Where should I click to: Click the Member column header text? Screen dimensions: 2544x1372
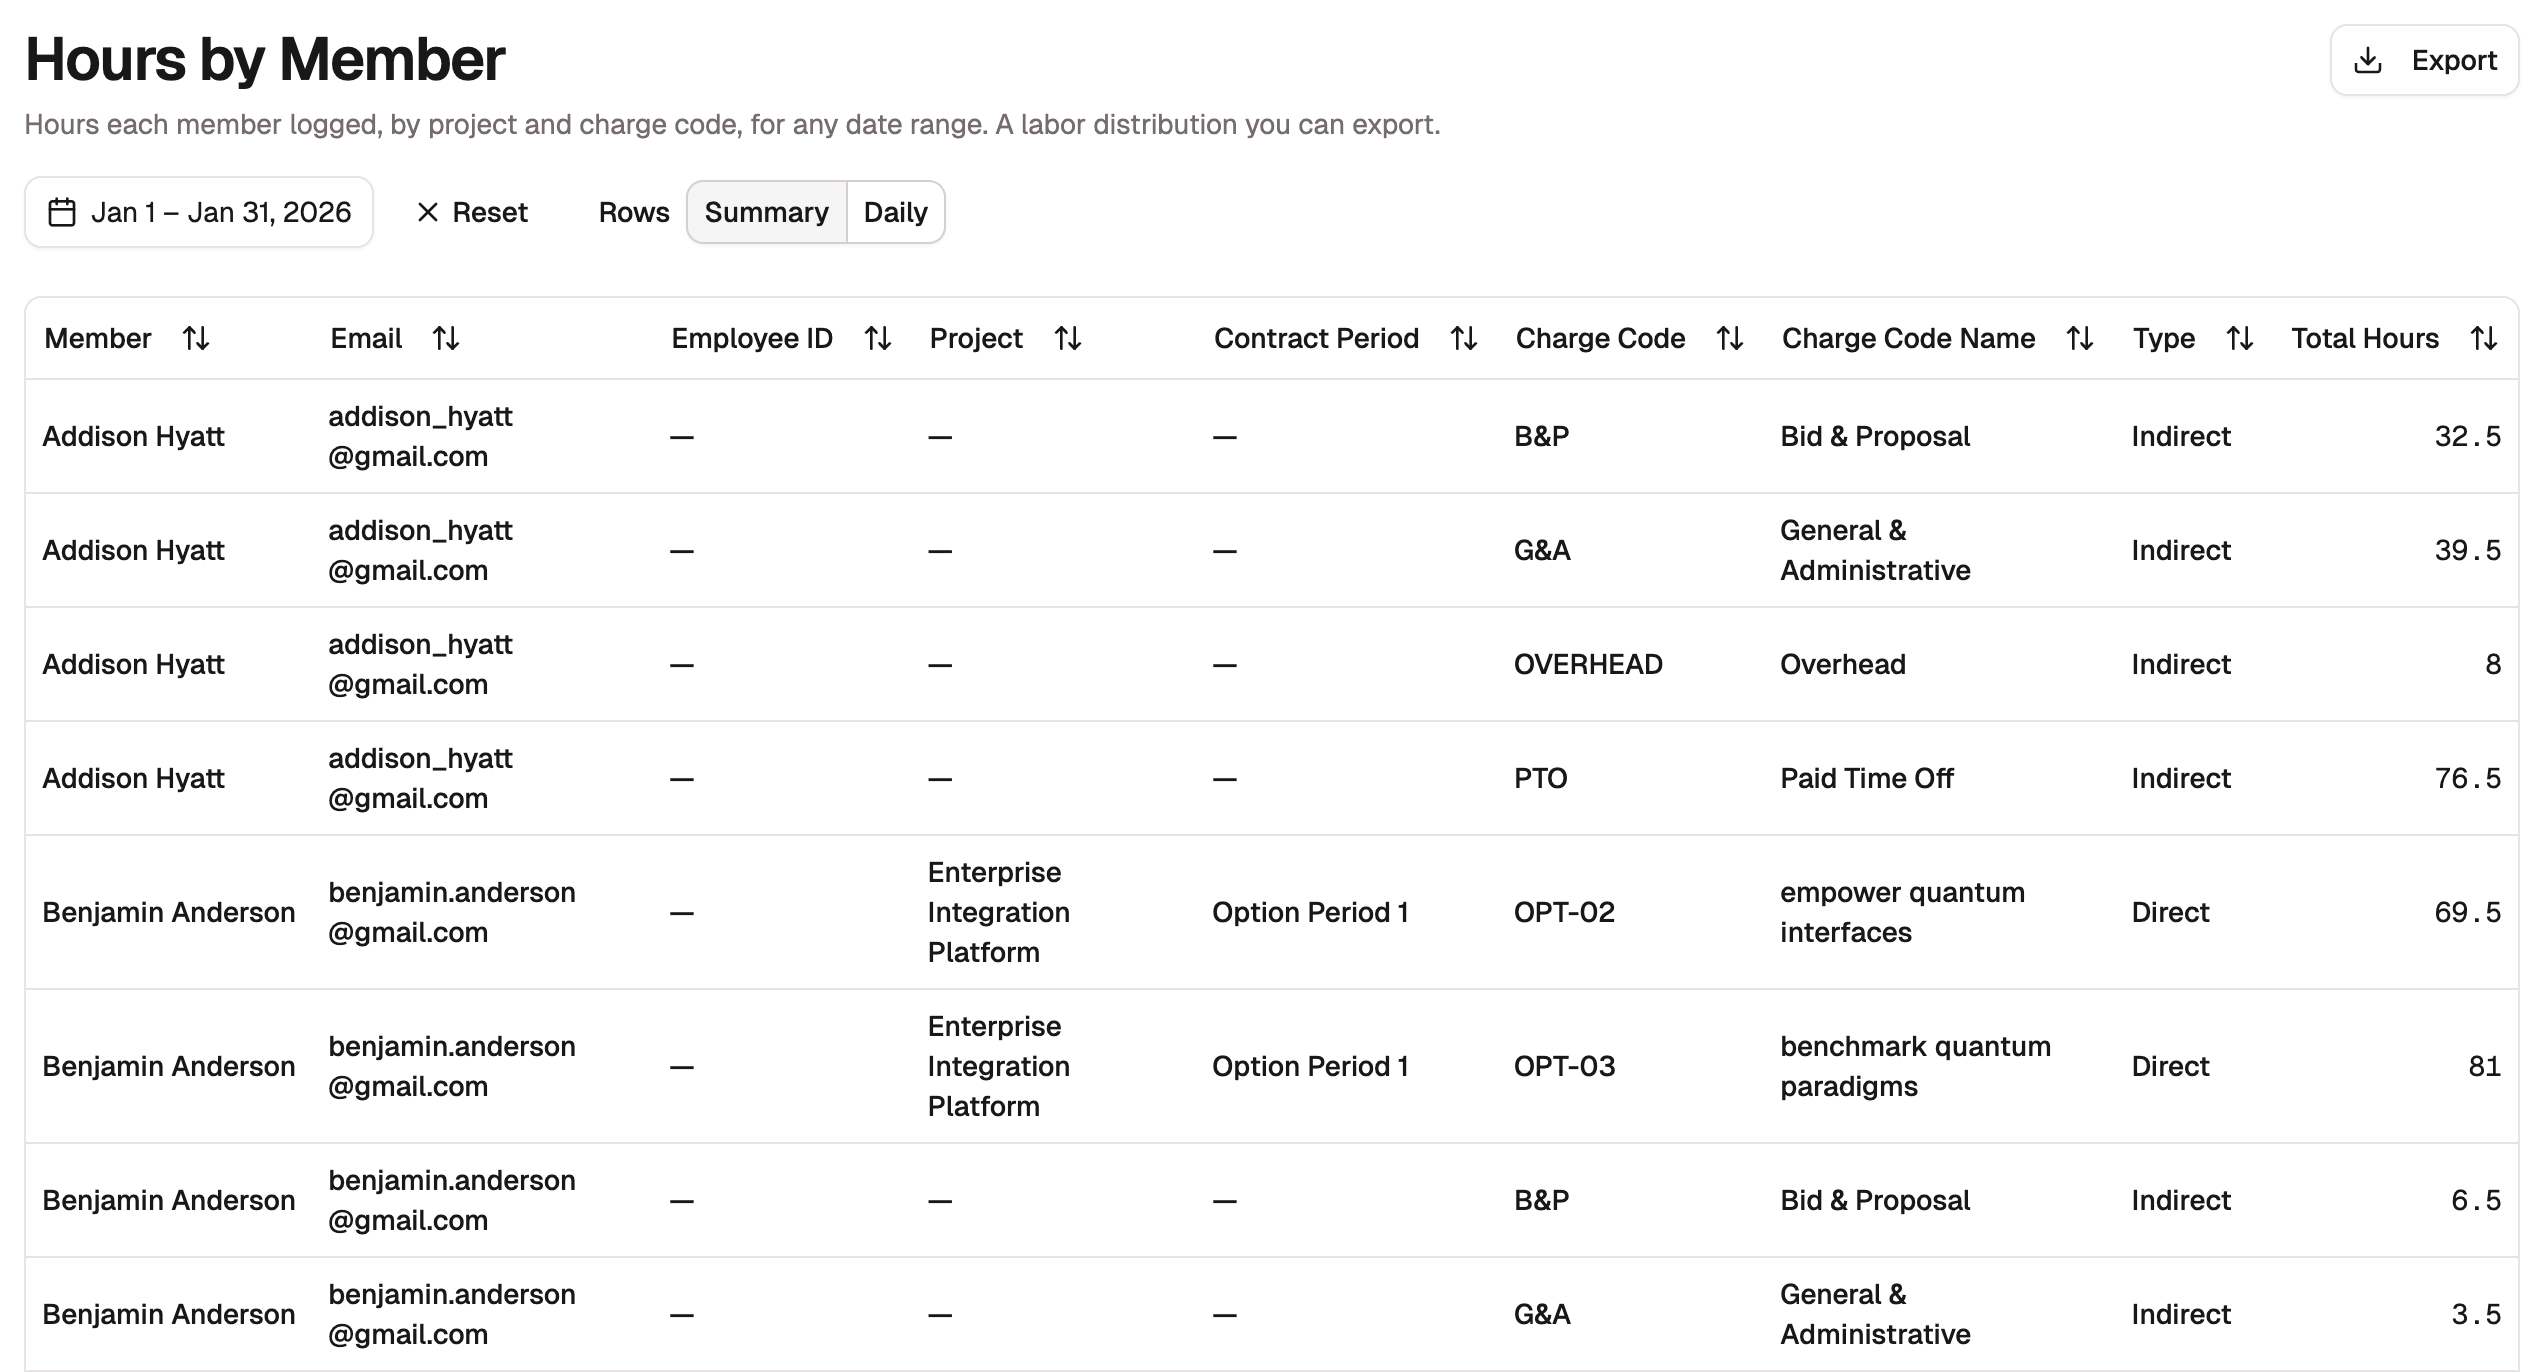pyautogui.click(x=98, y=338)
